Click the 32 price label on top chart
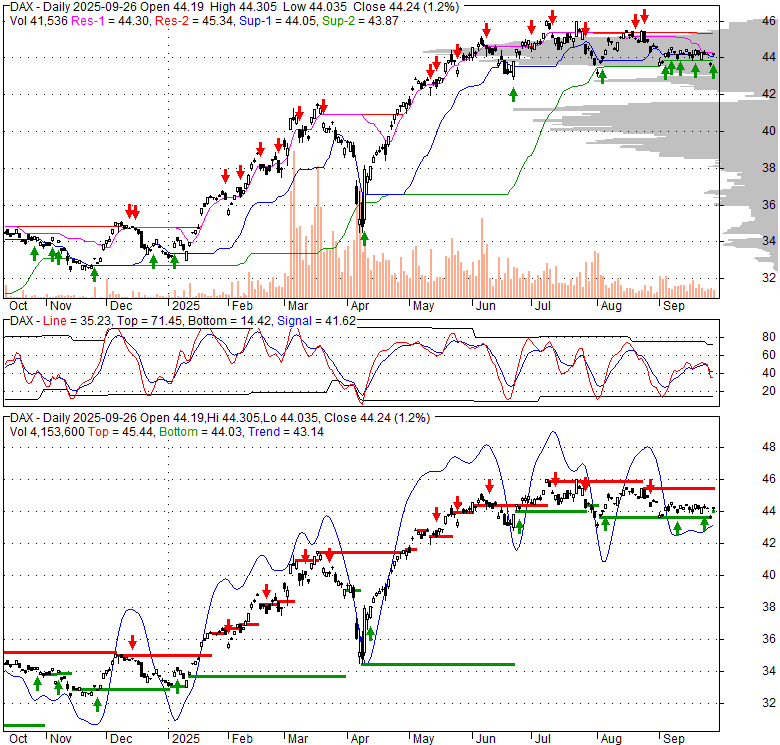Viewport: 780px width, 745px height. [x=769, y=277]
